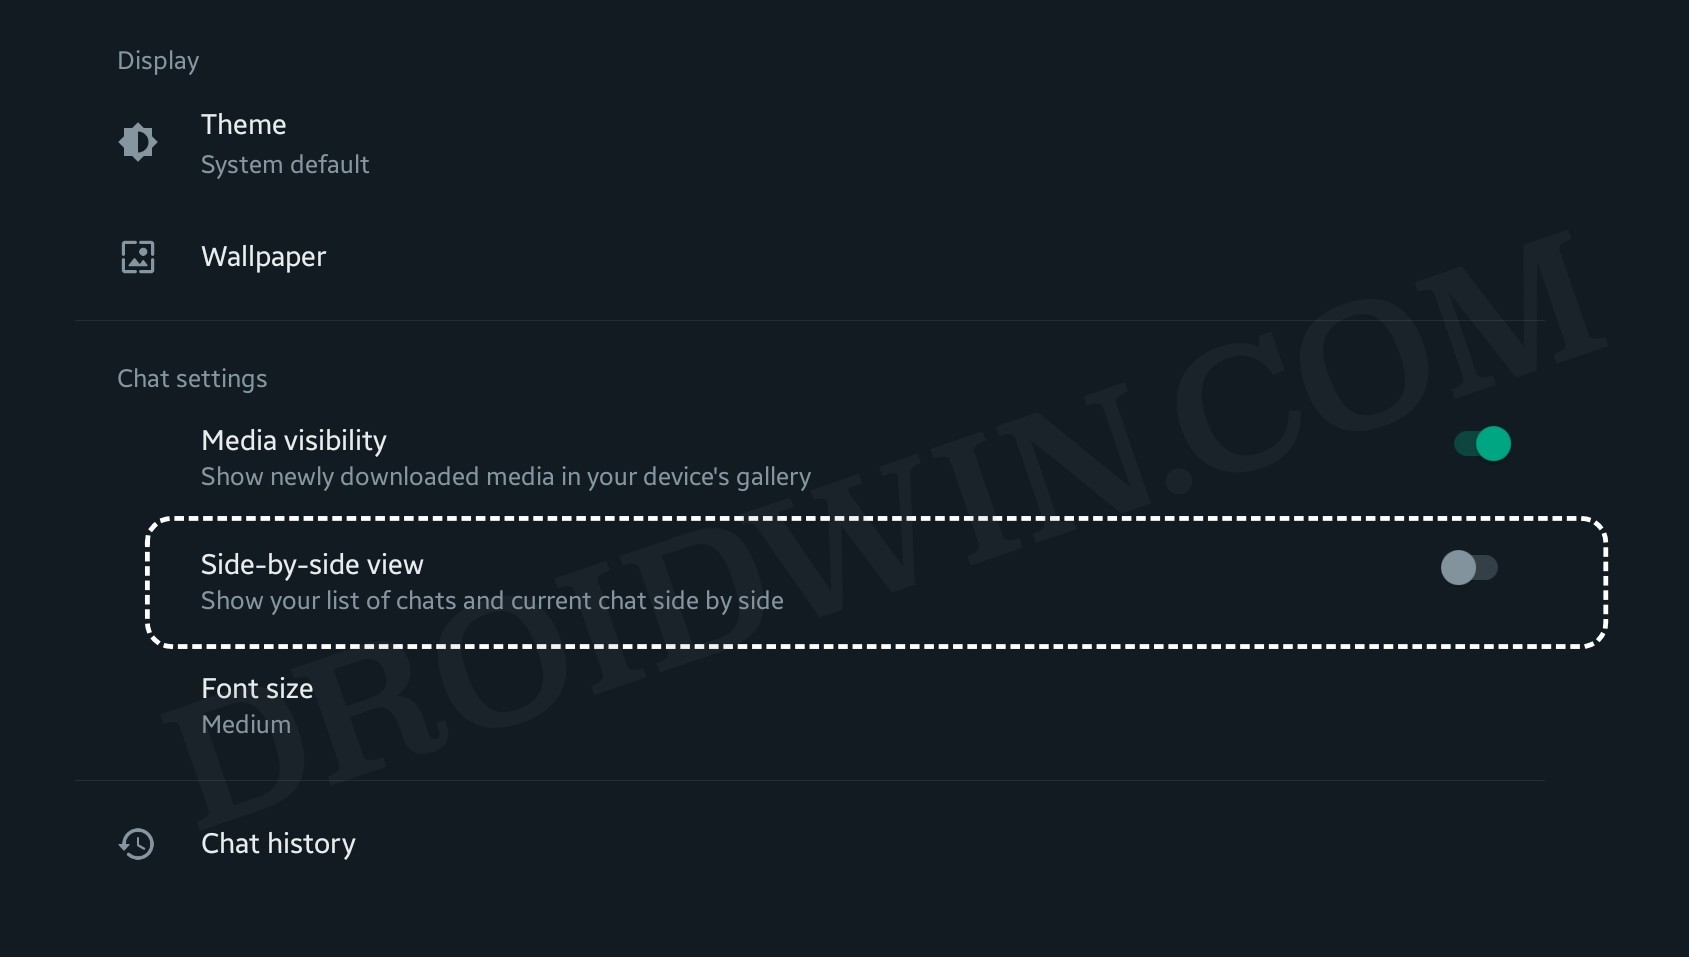Click the Side-by-side view title
Viewport: 1689px width, 957px height.
[x=312, y=565]
